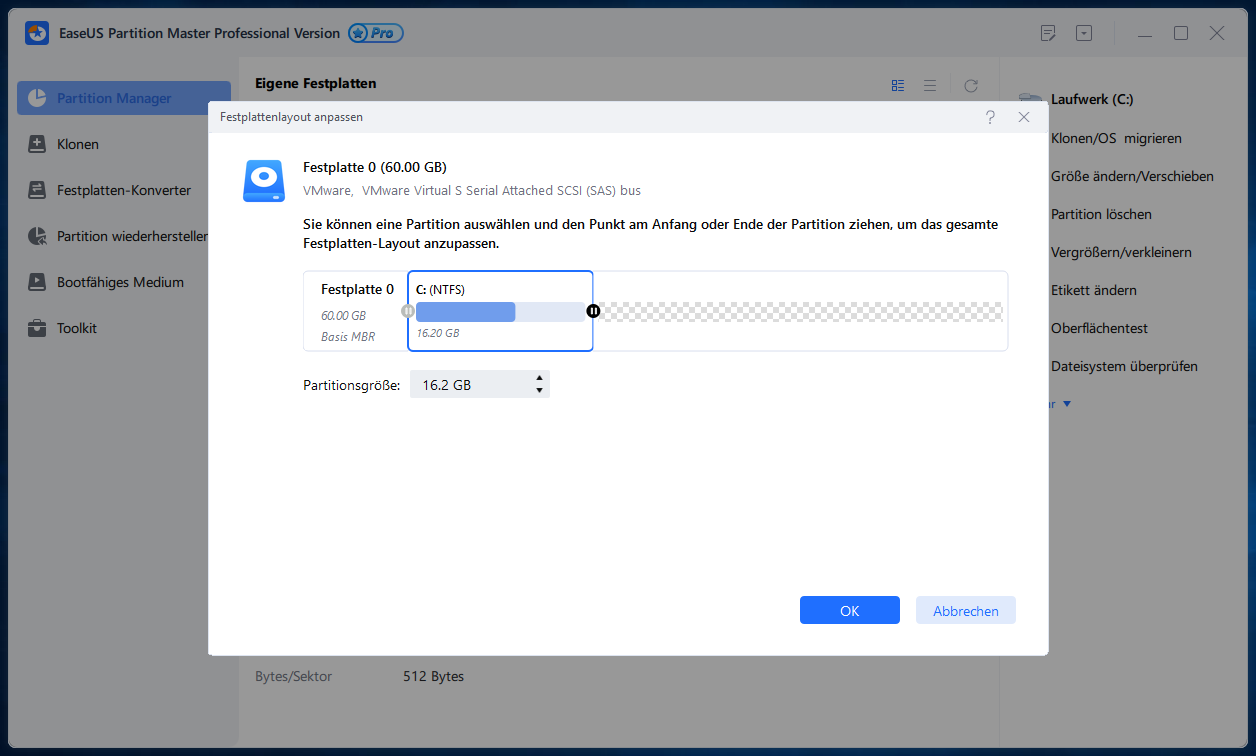The image size is (1256, 756).
Task: Switch to detailed list view icon
Action: 898,86
